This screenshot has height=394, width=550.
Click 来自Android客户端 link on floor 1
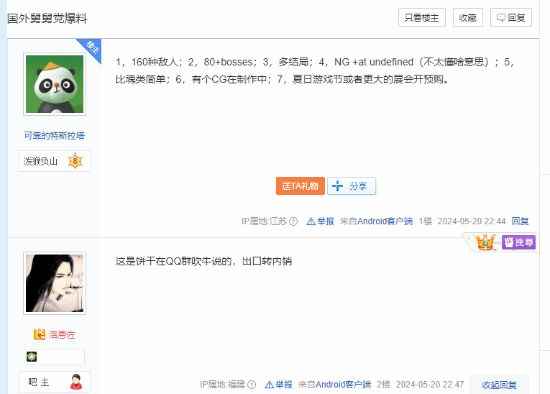376,221
